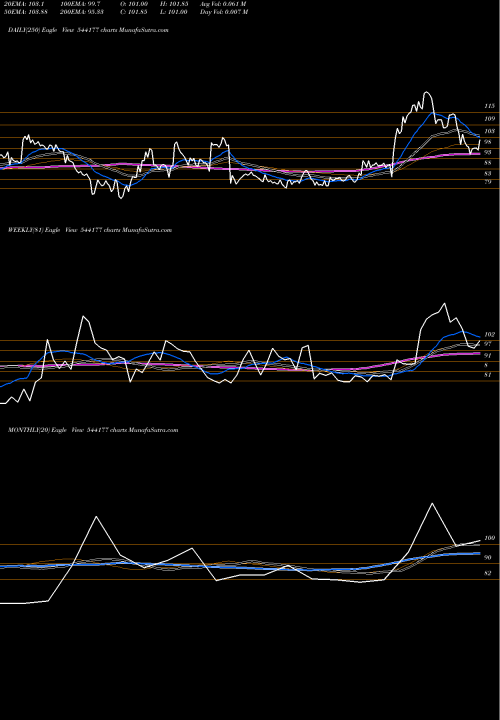Click the DAILY(250) chart title
Image resolution: width=500 pixels, height=720 pixels.
click(x=88, y=30)
